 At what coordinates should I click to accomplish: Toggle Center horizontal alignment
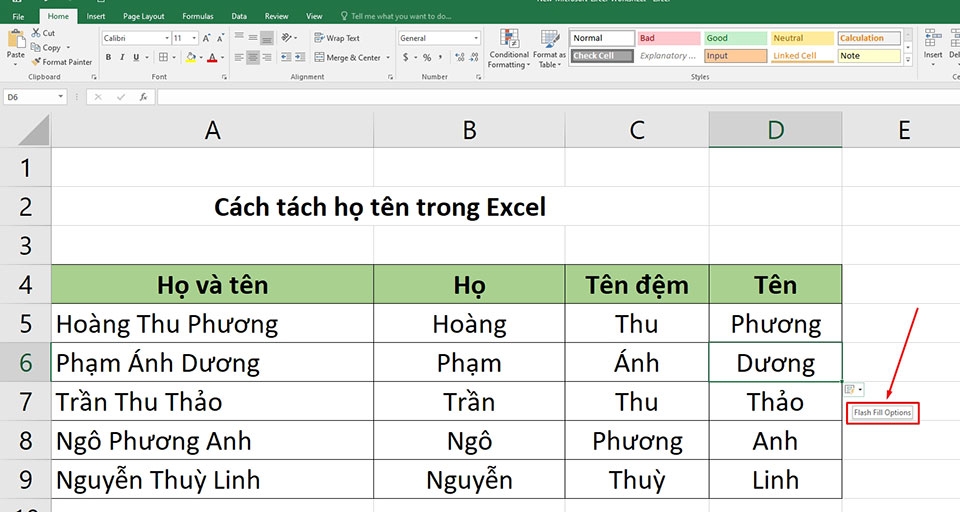(253, 57)
